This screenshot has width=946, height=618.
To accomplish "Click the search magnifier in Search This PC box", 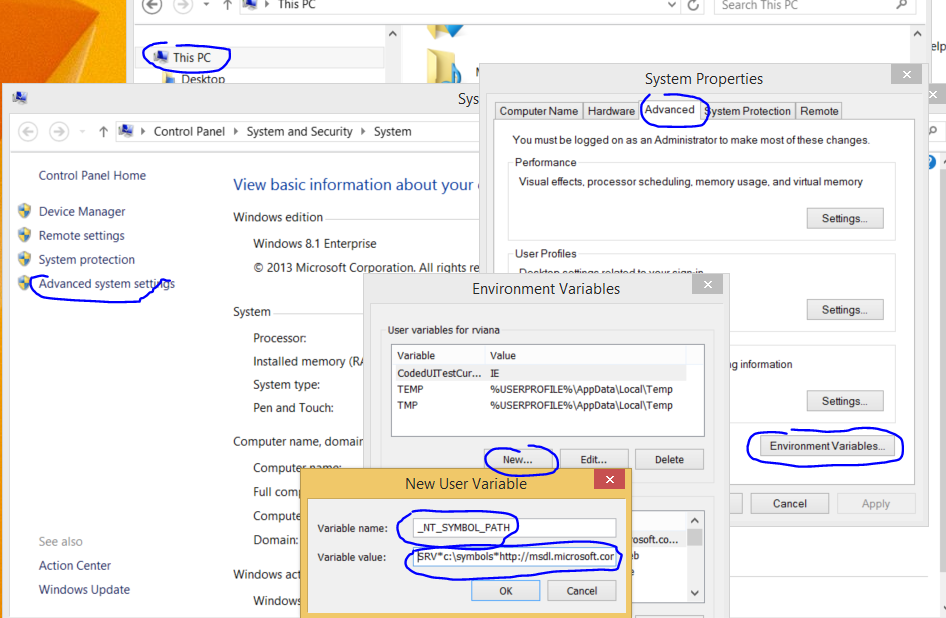I will click(x=902, y=5).
